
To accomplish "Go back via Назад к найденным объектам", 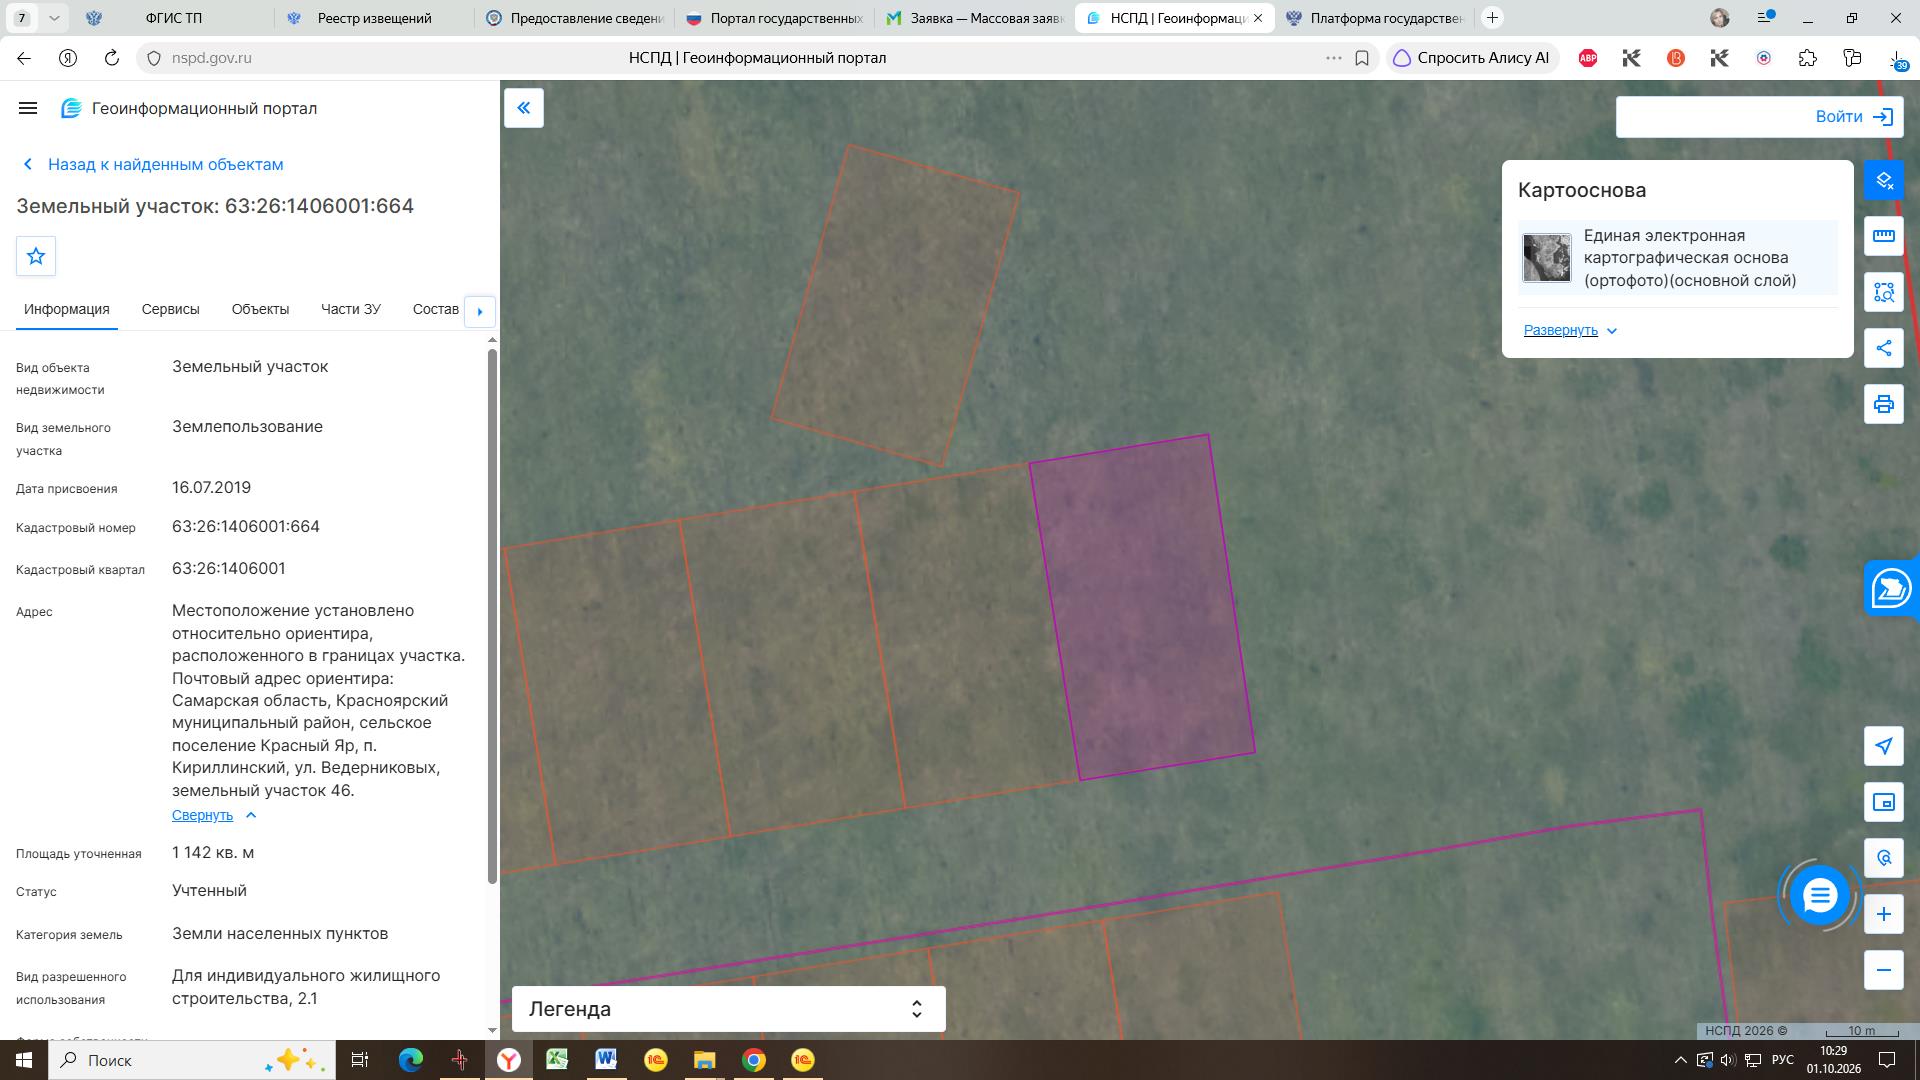I will point(153,164).
